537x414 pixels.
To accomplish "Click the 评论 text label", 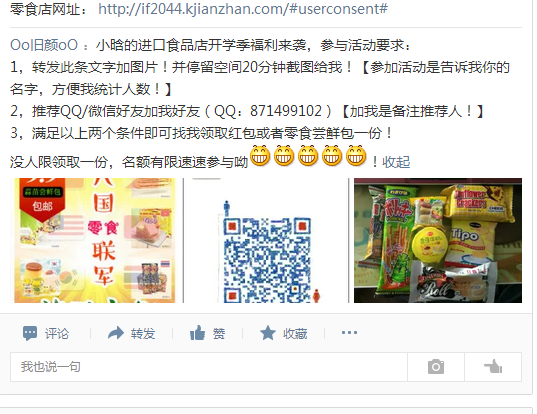I will click(57, 333).
